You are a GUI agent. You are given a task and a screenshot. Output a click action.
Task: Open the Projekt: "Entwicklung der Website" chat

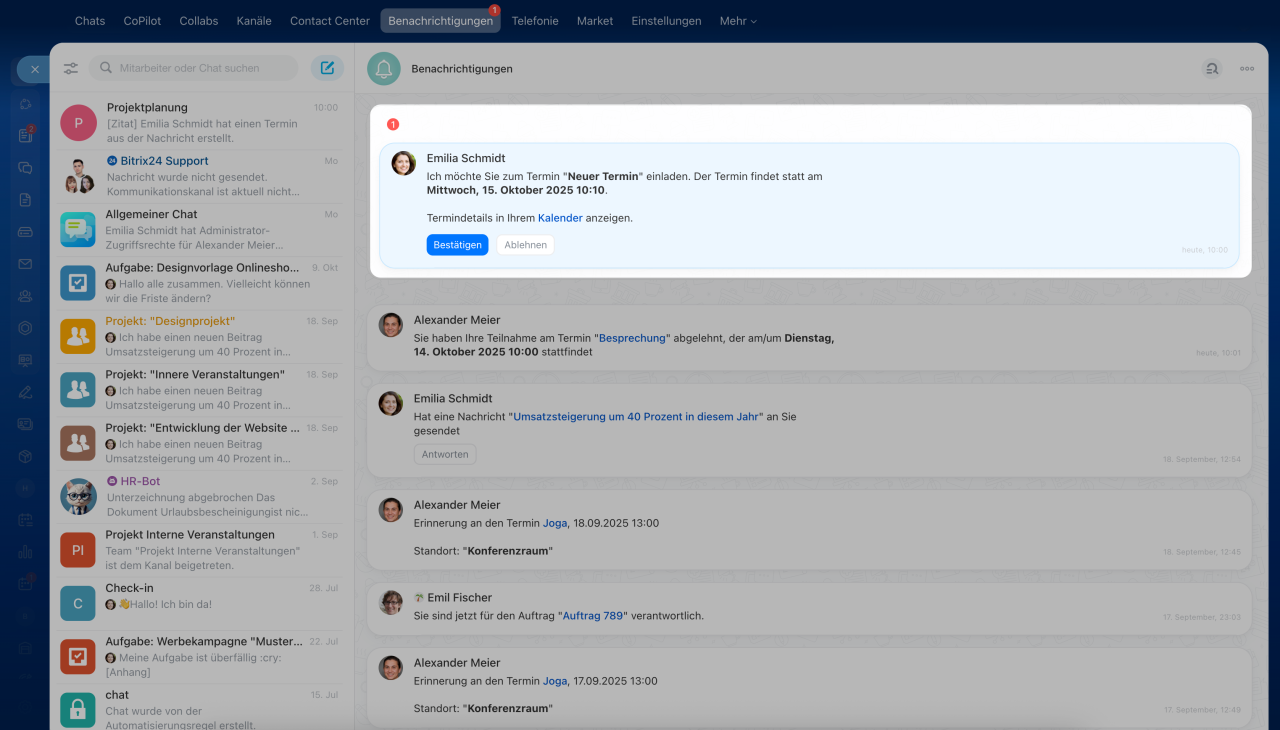202,443
